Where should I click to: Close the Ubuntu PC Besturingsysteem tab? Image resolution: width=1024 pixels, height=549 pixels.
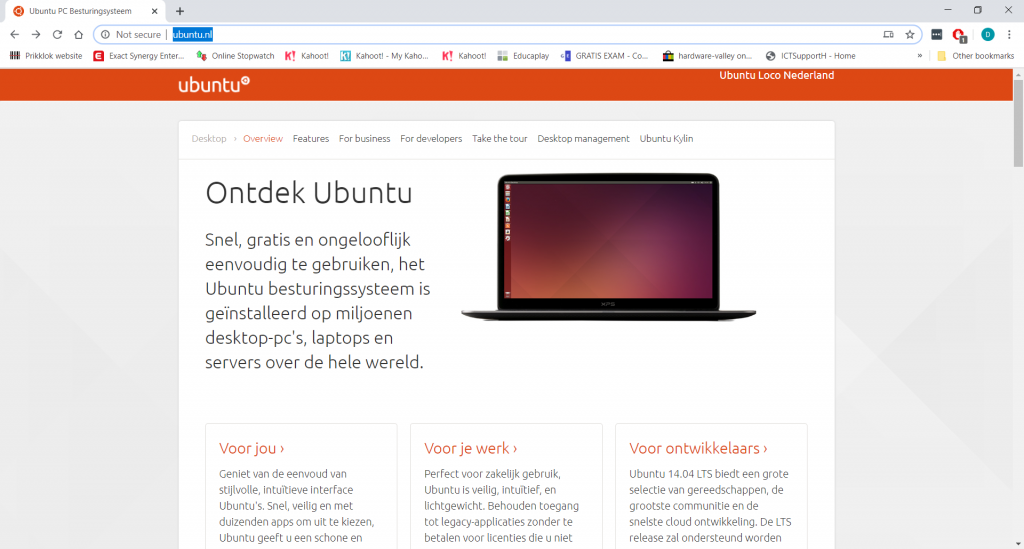click(155, 11)
